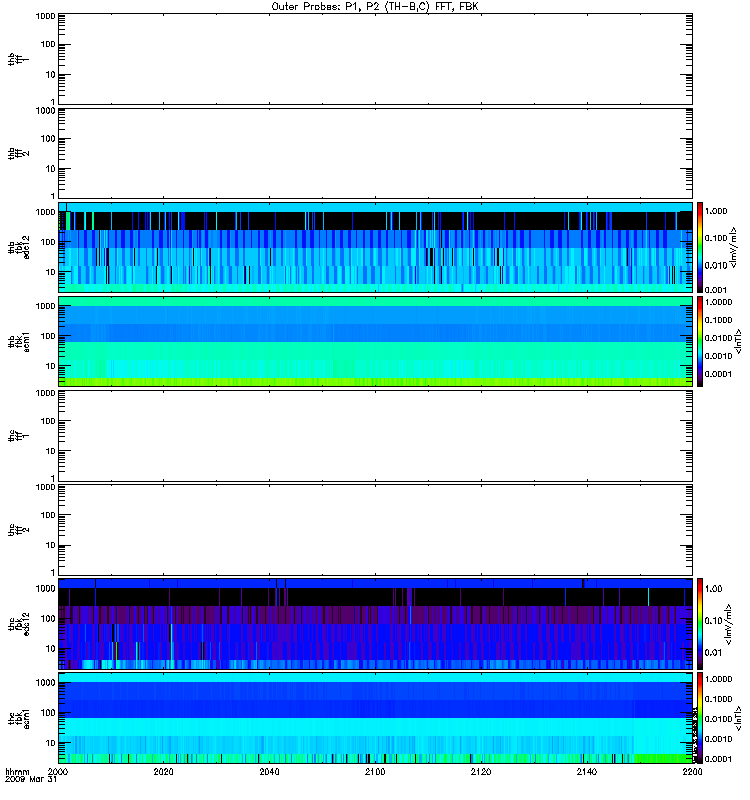Click "1.0000" beside the thb scm1 color bar
Screen dimensions: 750x800
coord(718,302)
